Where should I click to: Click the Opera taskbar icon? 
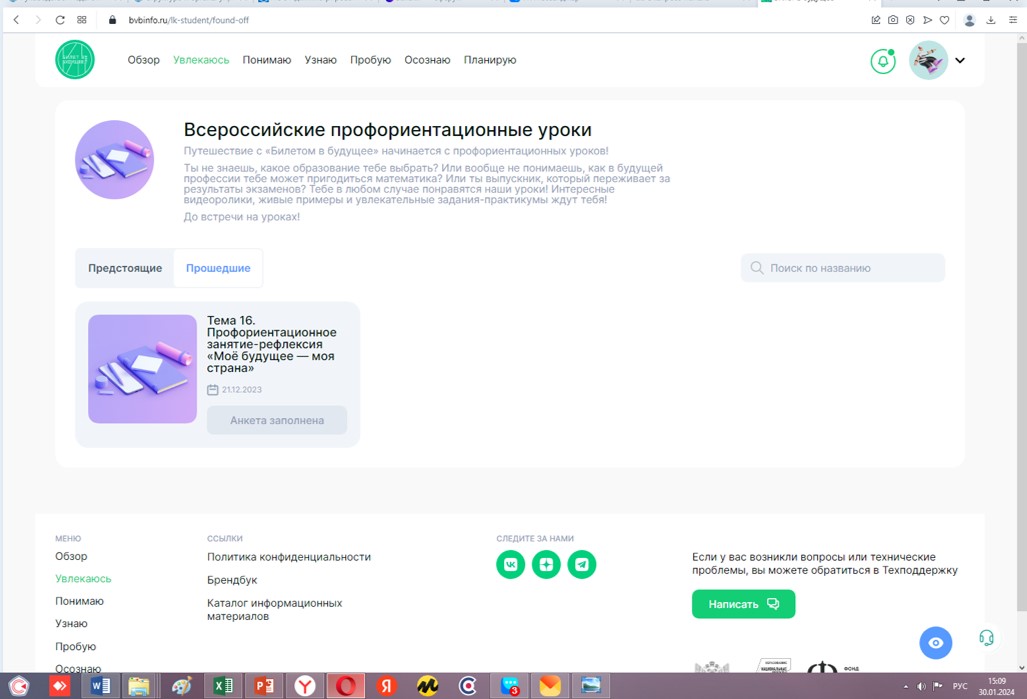click(346, 686)
